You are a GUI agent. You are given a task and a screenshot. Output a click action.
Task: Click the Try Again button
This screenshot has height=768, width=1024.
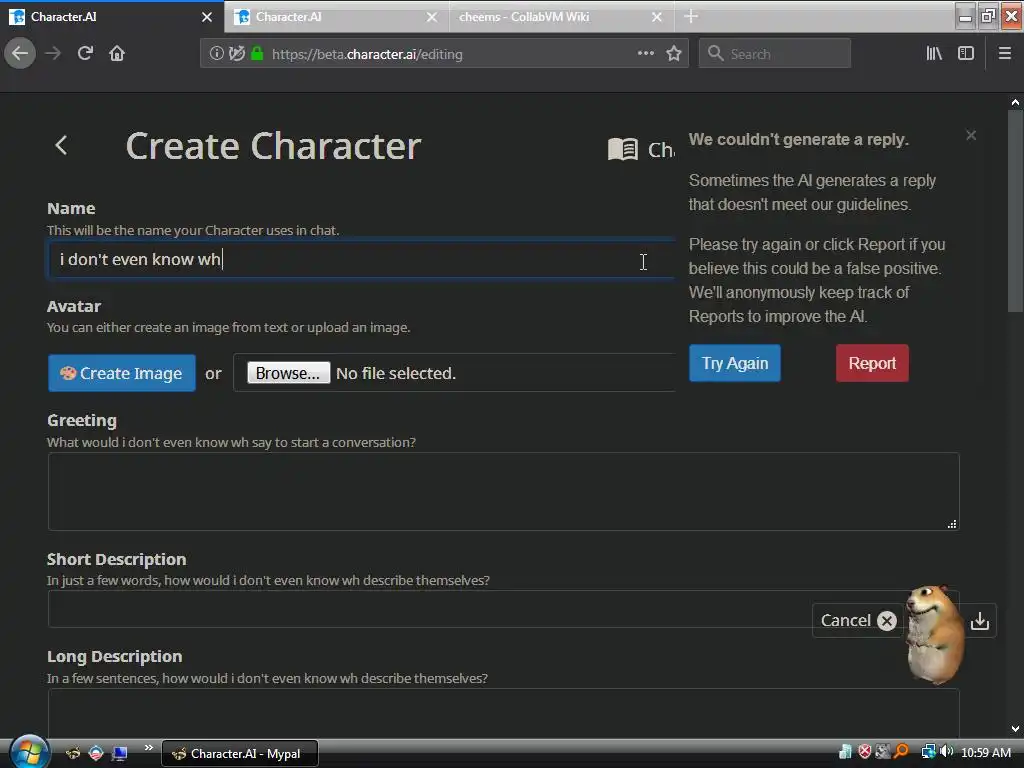(x=735, y=363)
